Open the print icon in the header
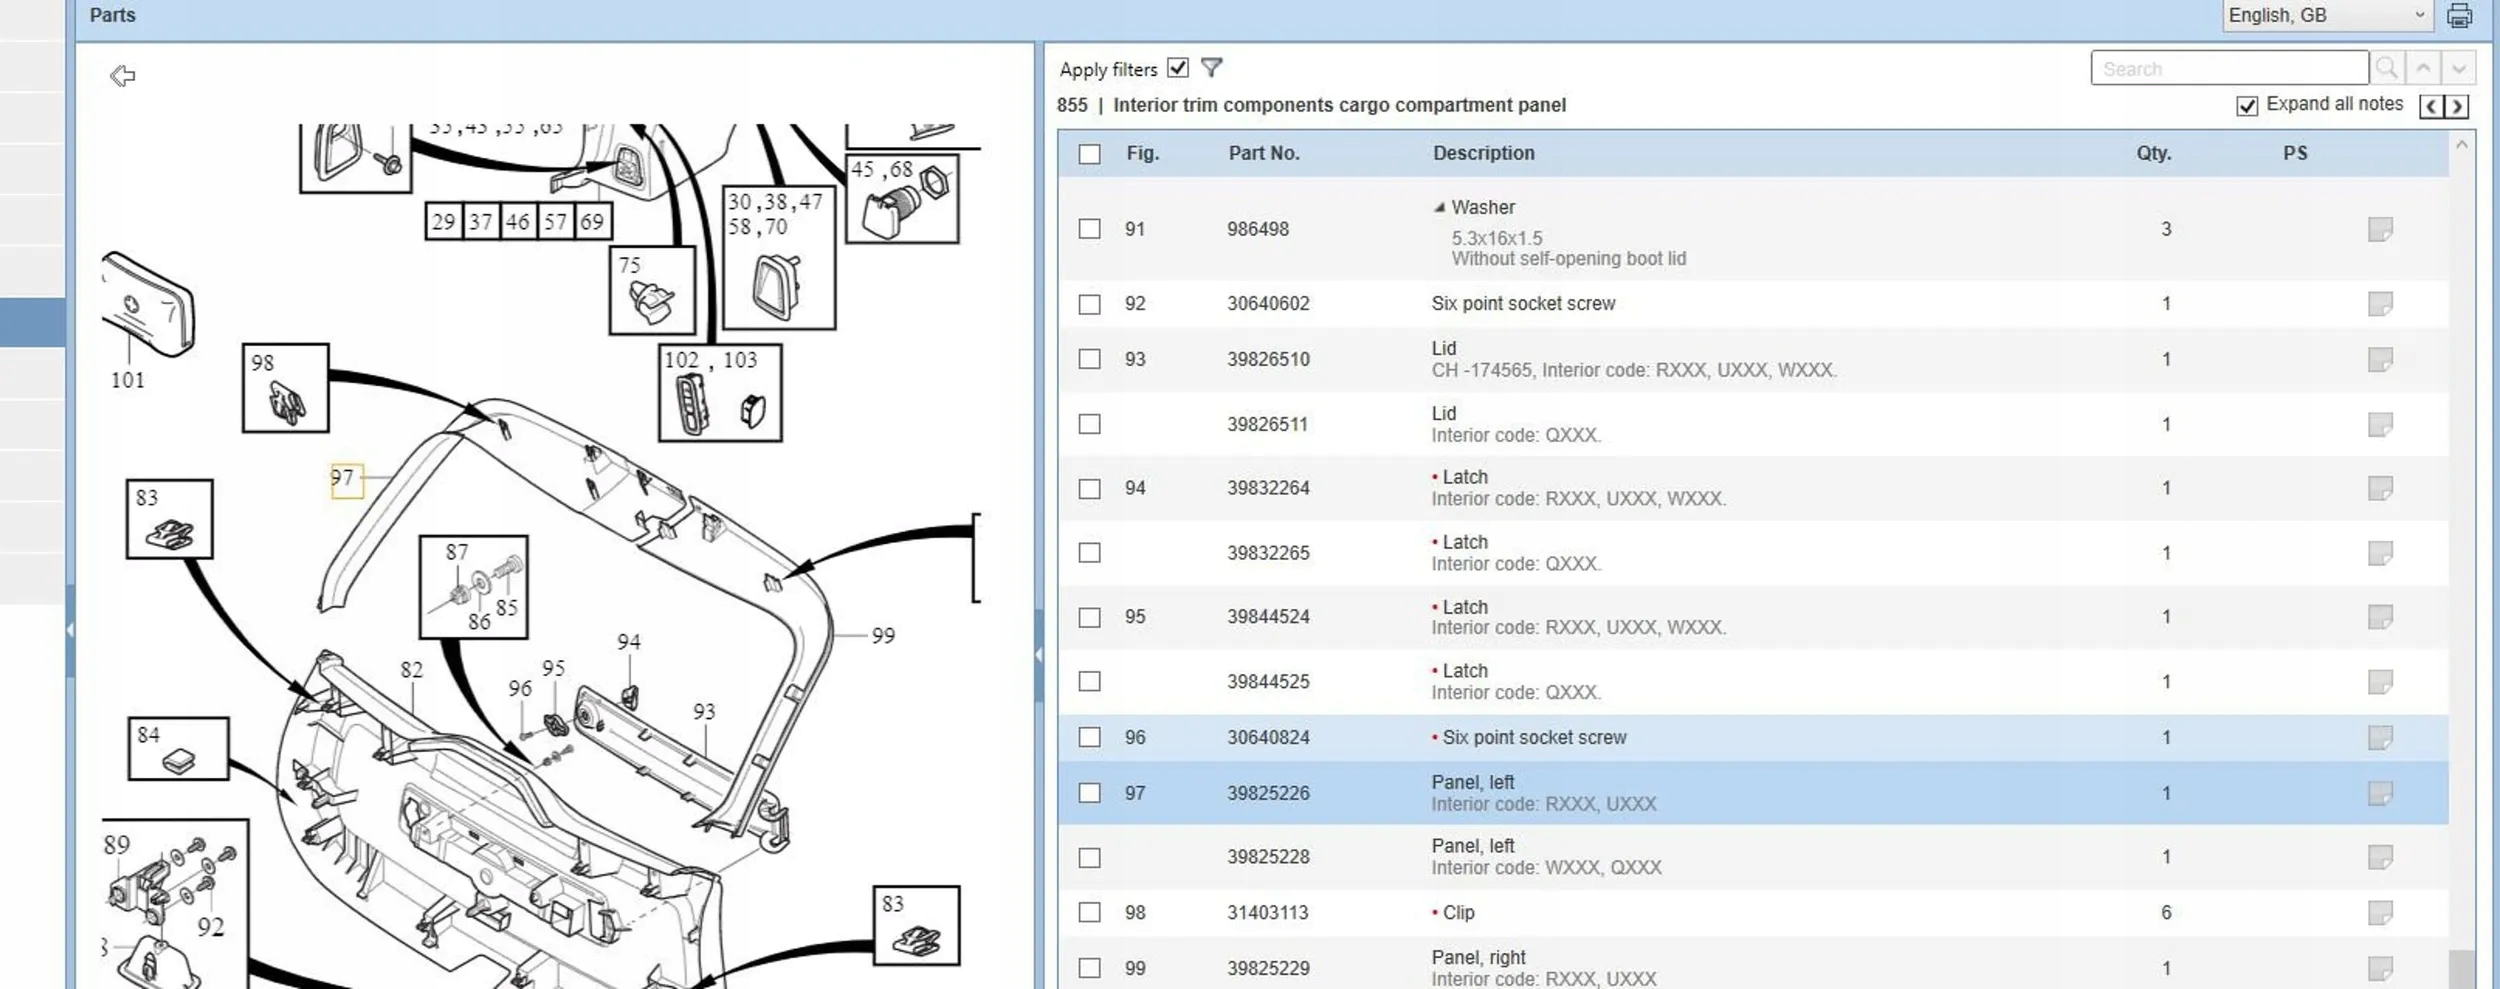2500x989 pixels. 2459,16
